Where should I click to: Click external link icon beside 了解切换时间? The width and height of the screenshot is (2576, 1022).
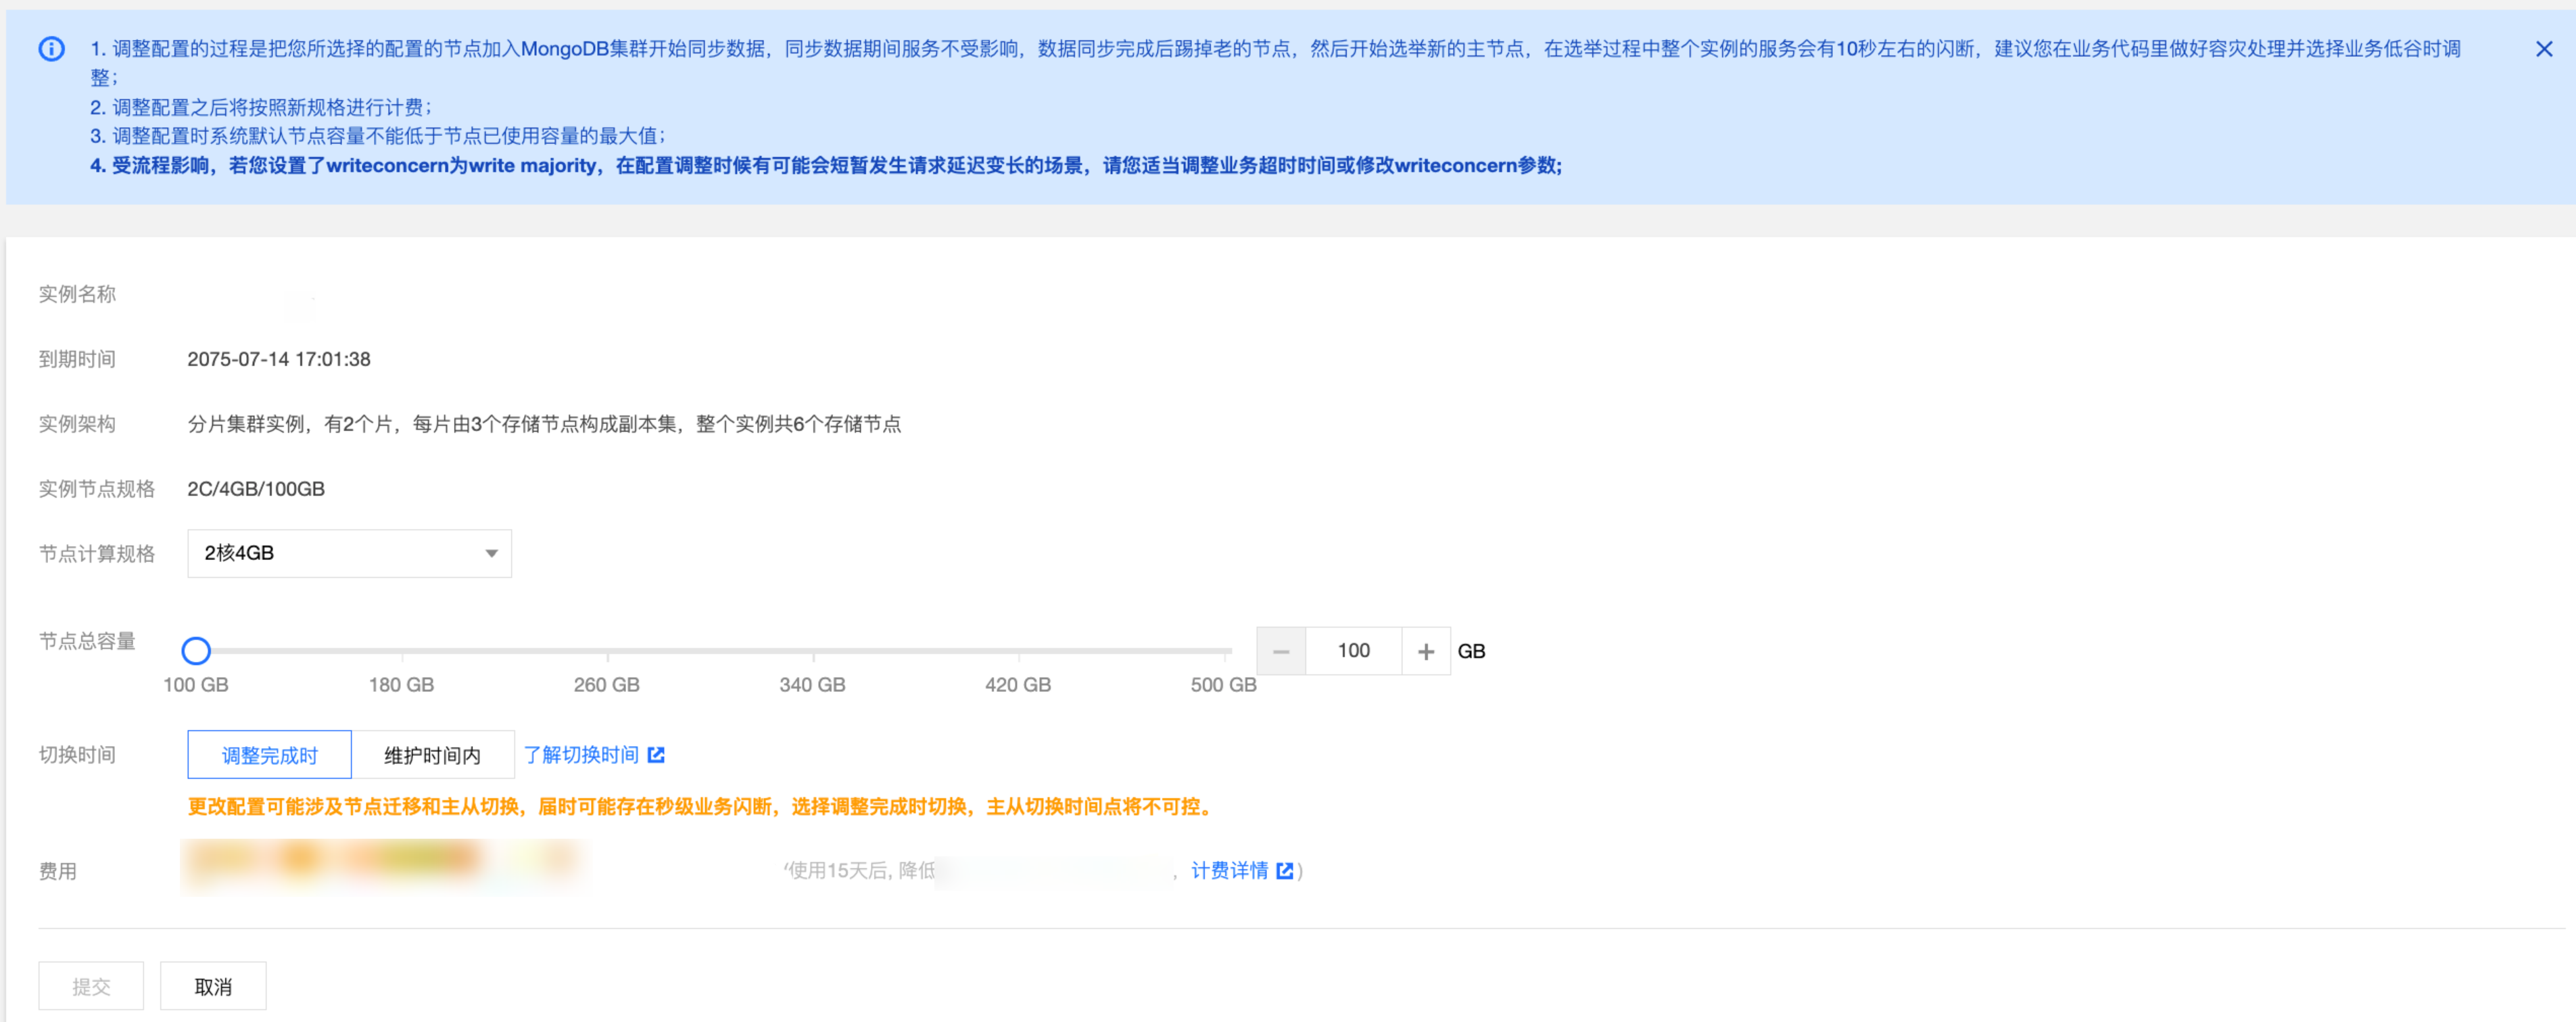(x=656, y=755)
